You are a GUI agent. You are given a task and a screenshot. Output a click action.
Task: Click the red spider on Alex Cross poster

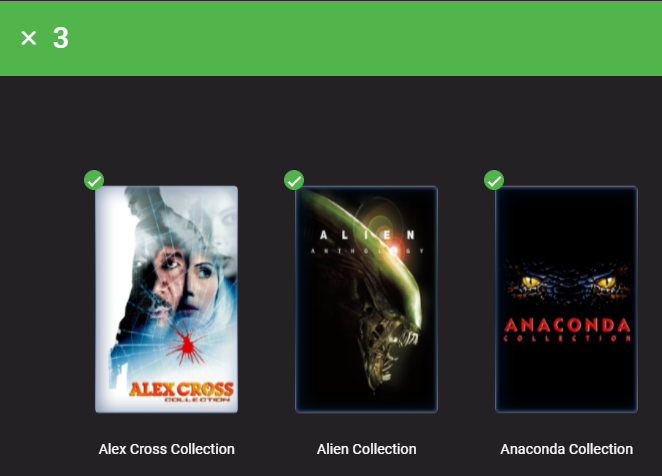point(185,343)
